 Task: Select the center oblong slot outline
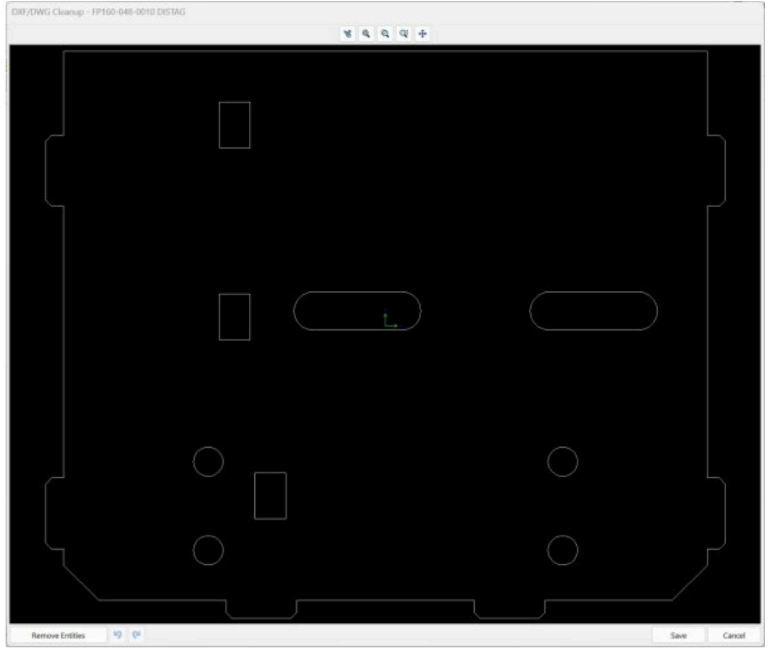point(357,292)
